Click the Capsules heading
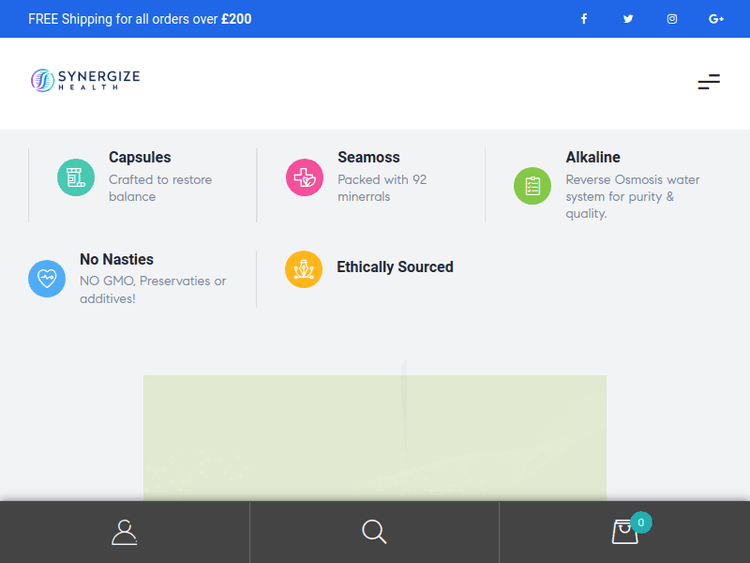The image size is (750, 563). pos(140,157)
